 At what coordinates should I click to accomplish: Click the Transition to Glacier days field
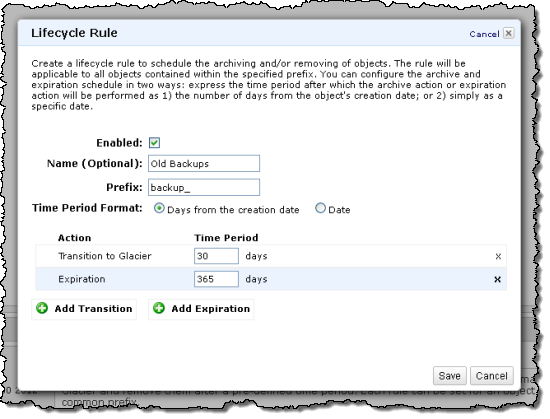216,256
